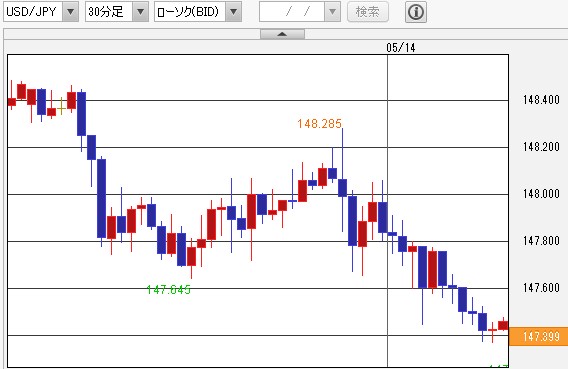Click the date input field
The height and width of the screenshot is (369, 568).
click(x=292, y=12)
